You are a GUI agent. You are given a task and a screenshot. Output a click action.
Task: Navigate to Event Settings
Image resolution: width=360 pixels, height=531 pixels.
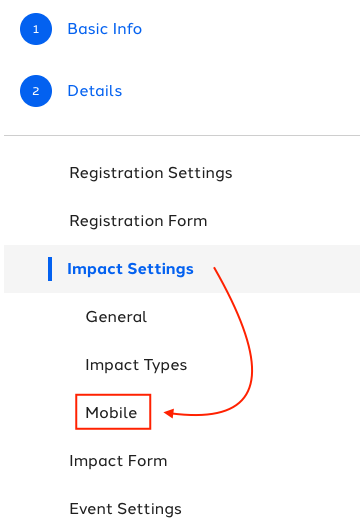point(126,509)
